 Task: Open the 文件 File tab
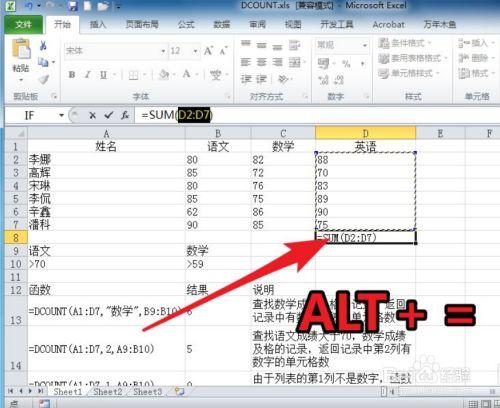point(23,24)
